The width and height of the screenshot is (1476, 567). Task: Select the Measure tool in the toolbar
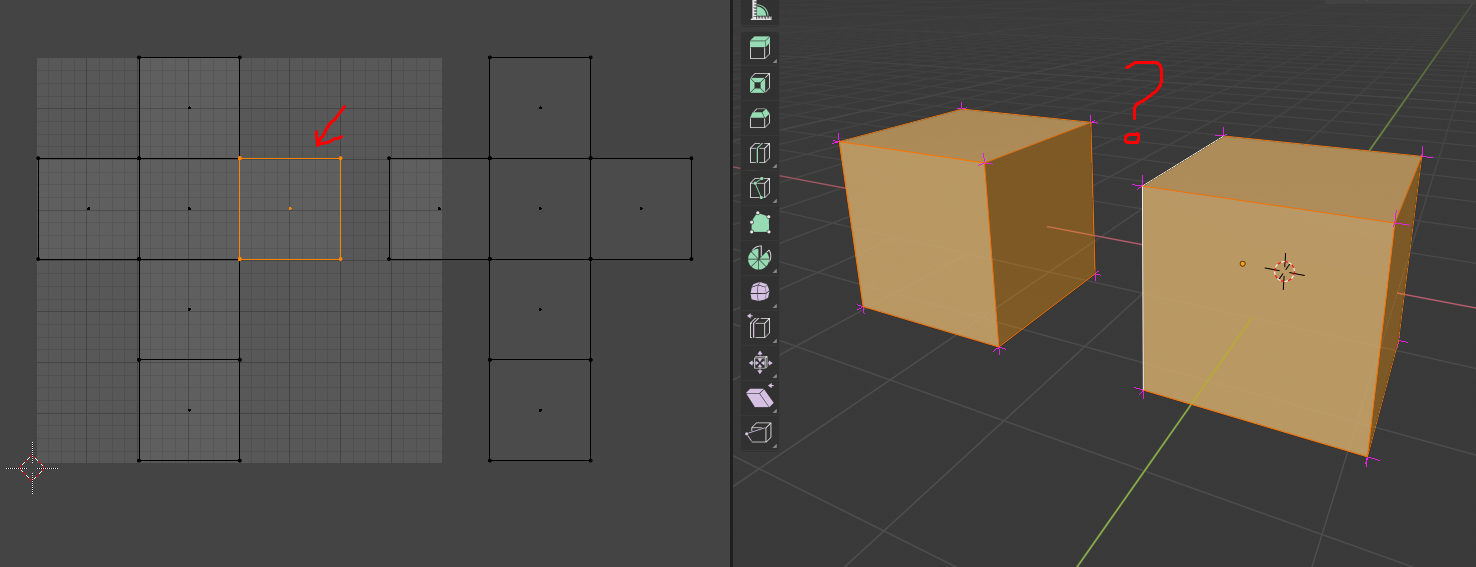point(760,11)
